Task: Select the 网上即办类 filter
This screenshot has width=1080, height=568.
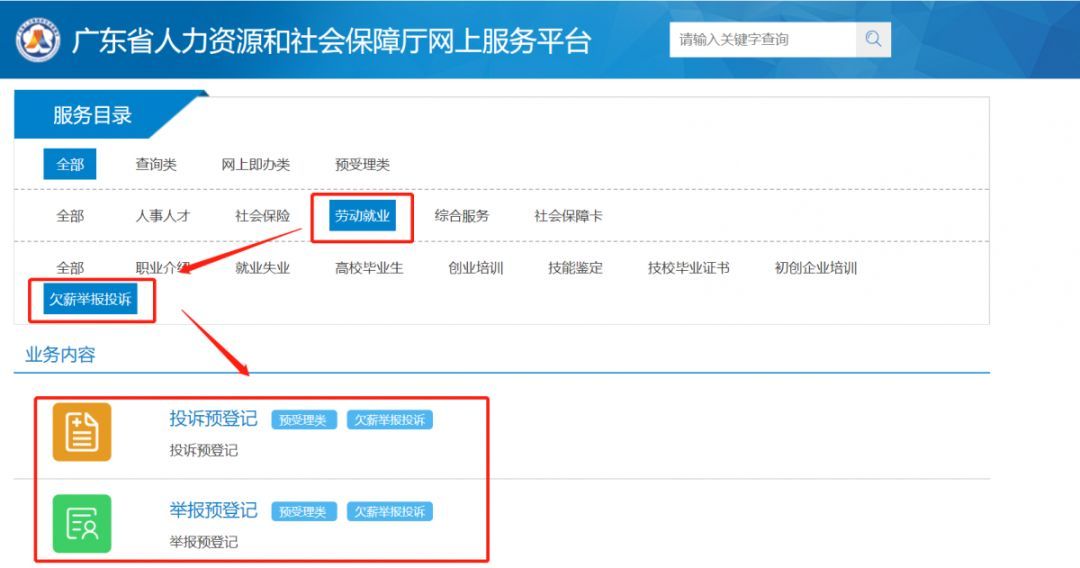Action: (255, 164)
